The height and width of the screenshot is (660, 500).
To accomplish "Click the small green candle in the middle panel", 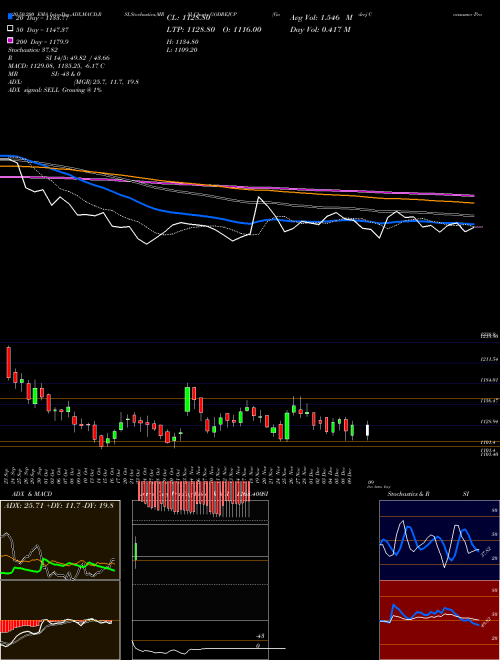I will pos(136,552).
